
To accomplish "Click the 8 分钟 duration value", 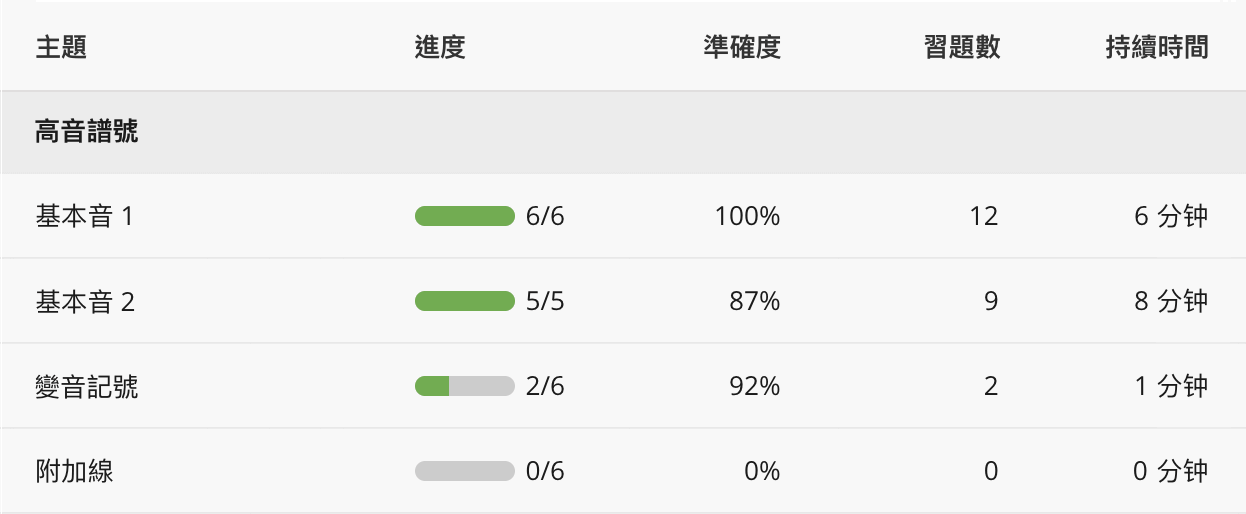I will pyautogui.click(x=1171, y=301).
